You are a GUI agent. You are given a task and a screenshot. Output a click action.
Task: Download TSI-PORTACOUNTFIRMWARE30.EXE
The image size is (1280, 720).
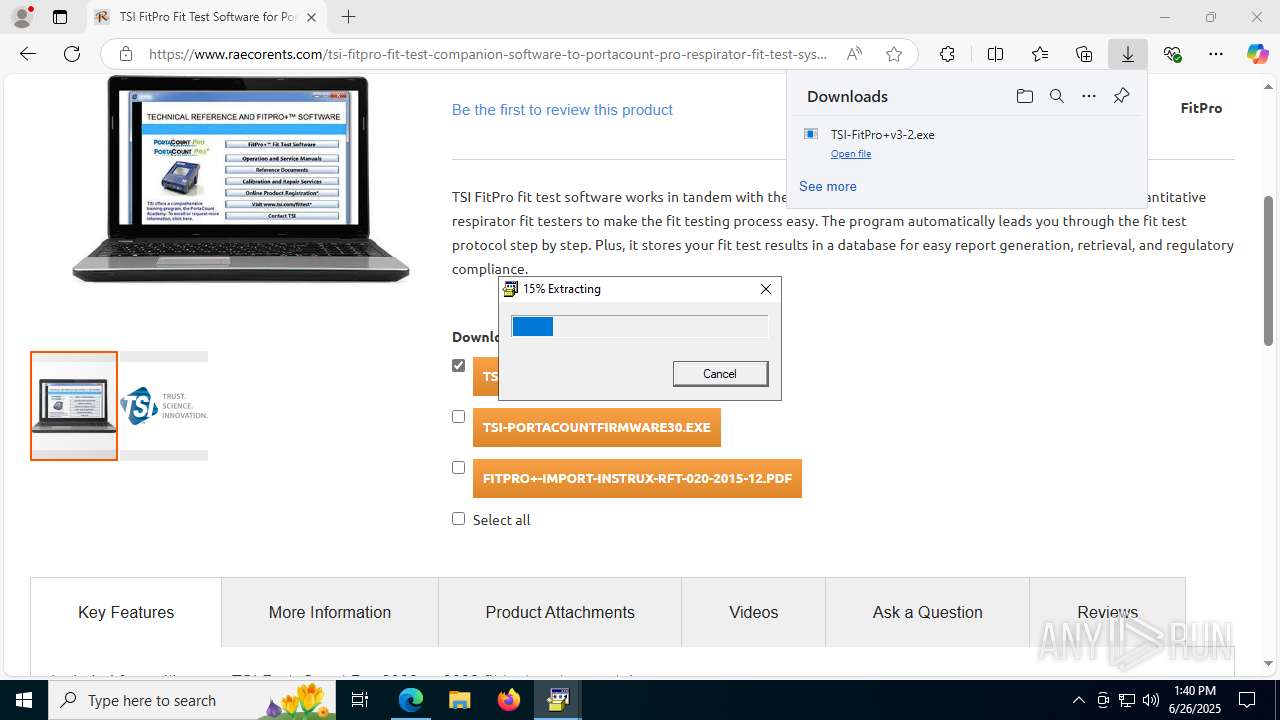coord(596,427)
